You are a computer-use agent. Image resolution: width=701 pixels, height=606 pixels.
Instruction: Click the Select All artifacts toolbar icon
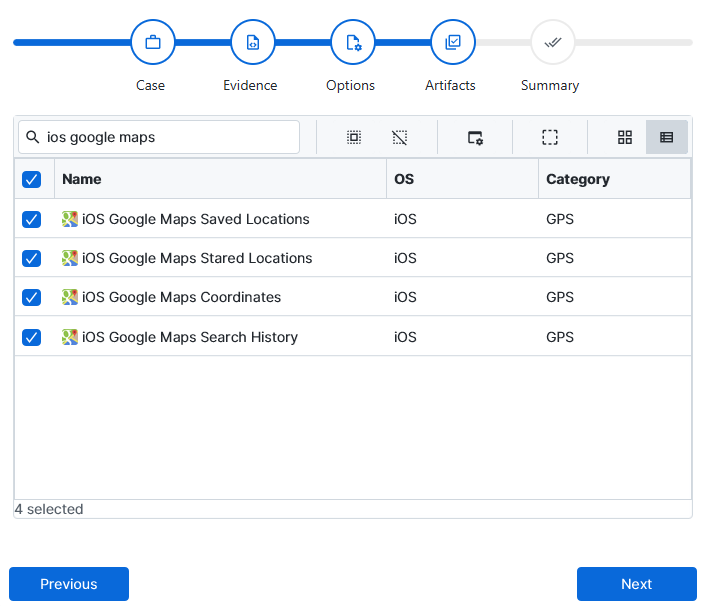tap(354, 137)
